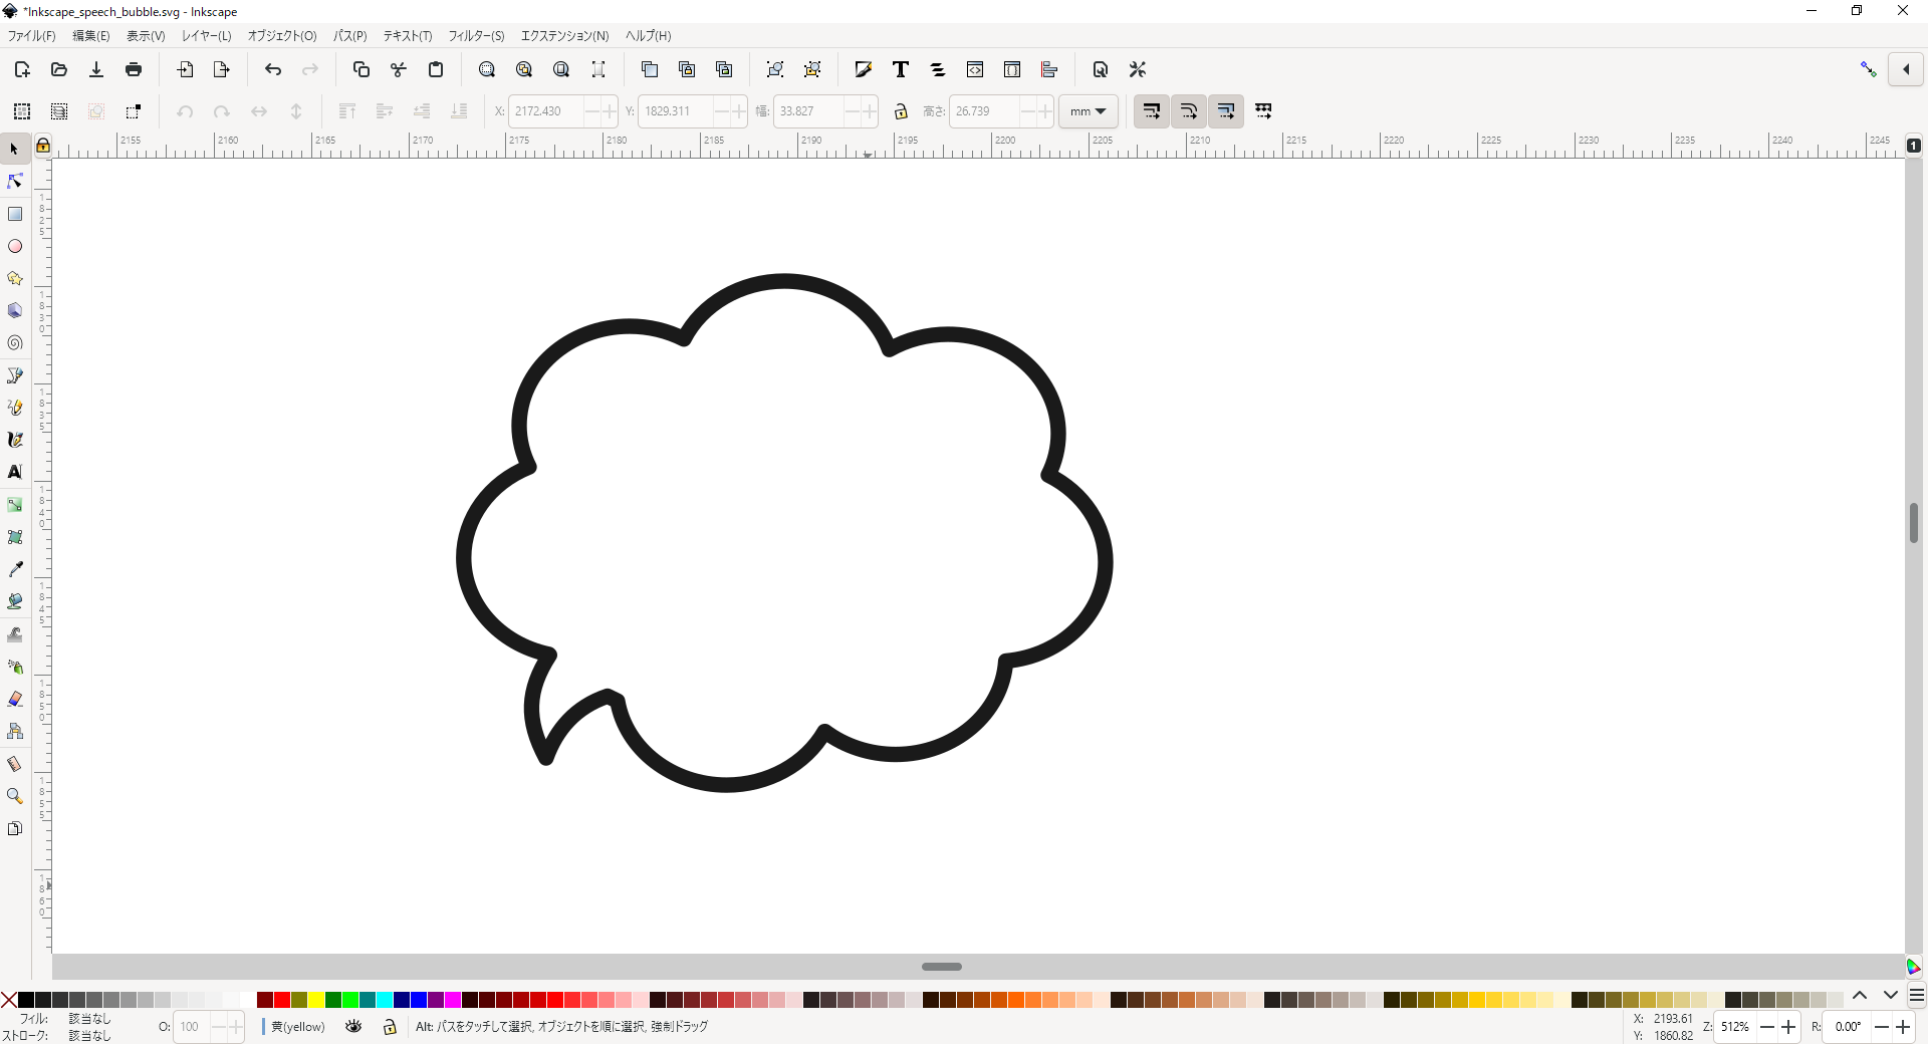Click the Undo arrow icon
This screenshot has width=1928, height=1044.
(x=273, y=69)
